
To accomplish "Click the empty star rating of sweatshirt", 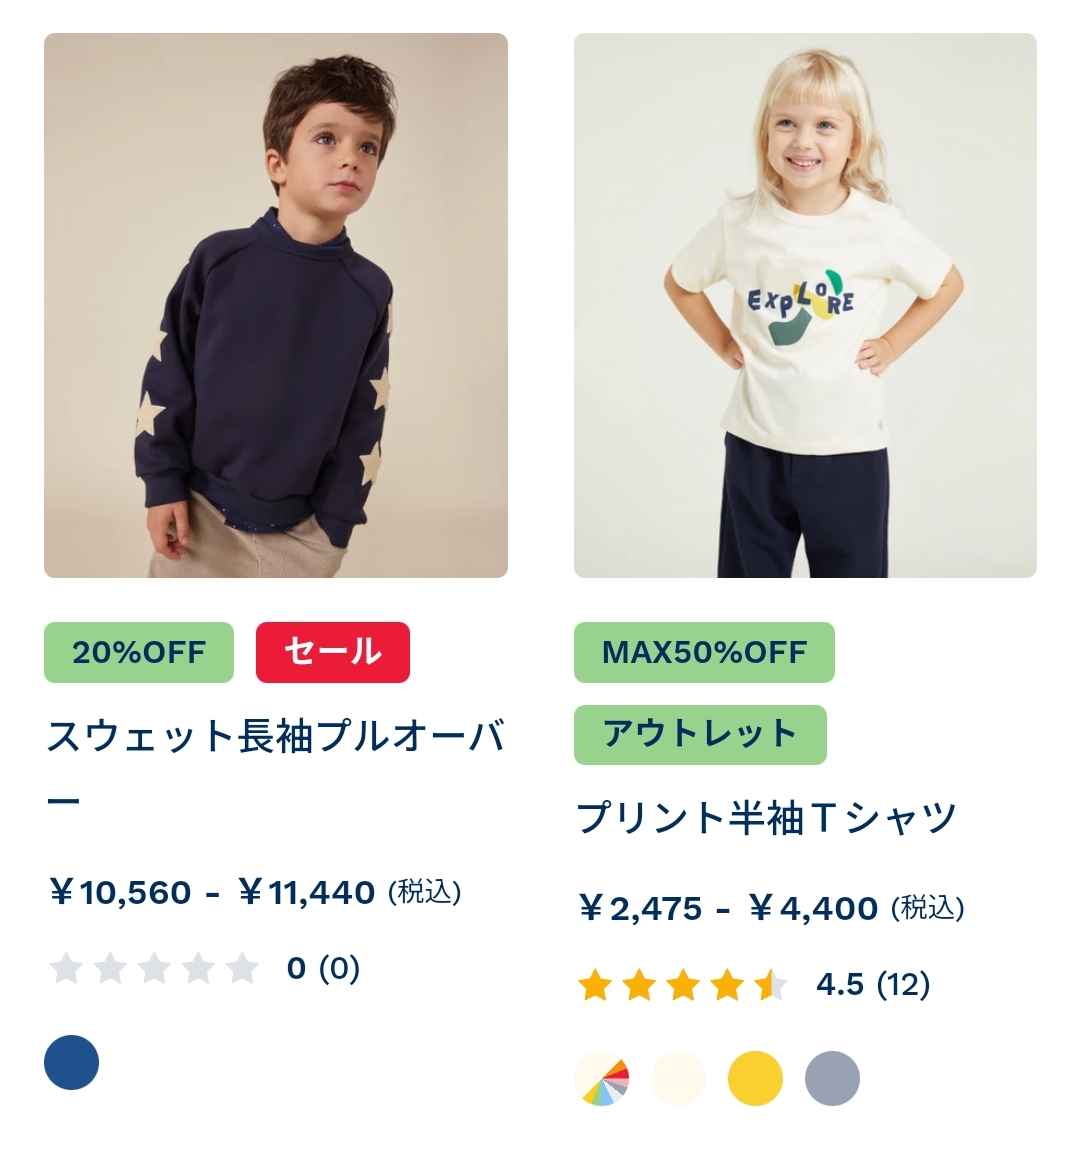I will [x=154, y=968].
